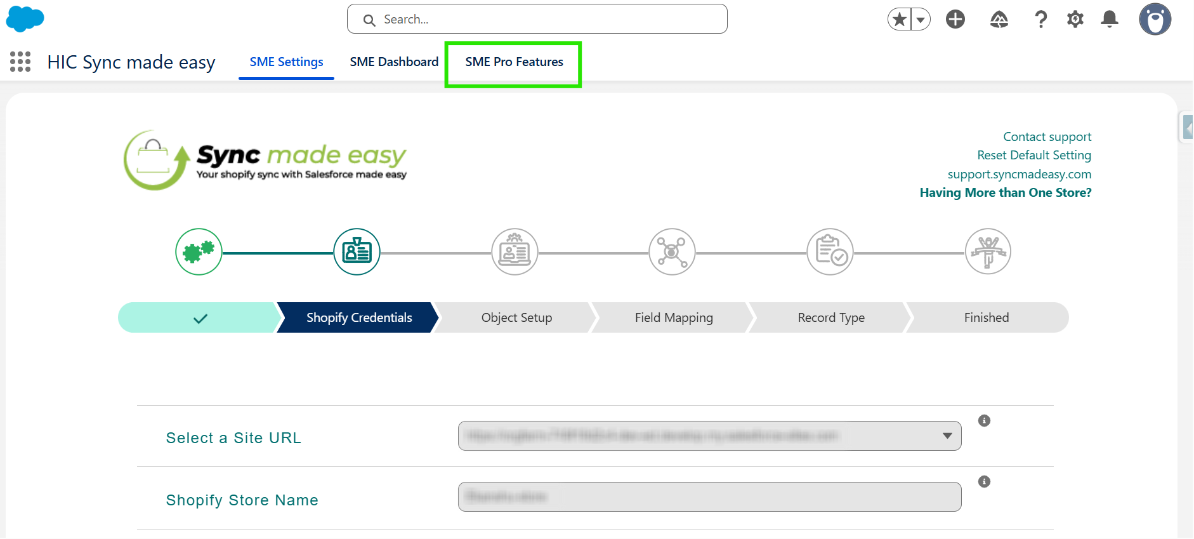This screenshot has height=539, width=1194.
Task: Select the Field Mapping path step
Action: tap(674, 317)
